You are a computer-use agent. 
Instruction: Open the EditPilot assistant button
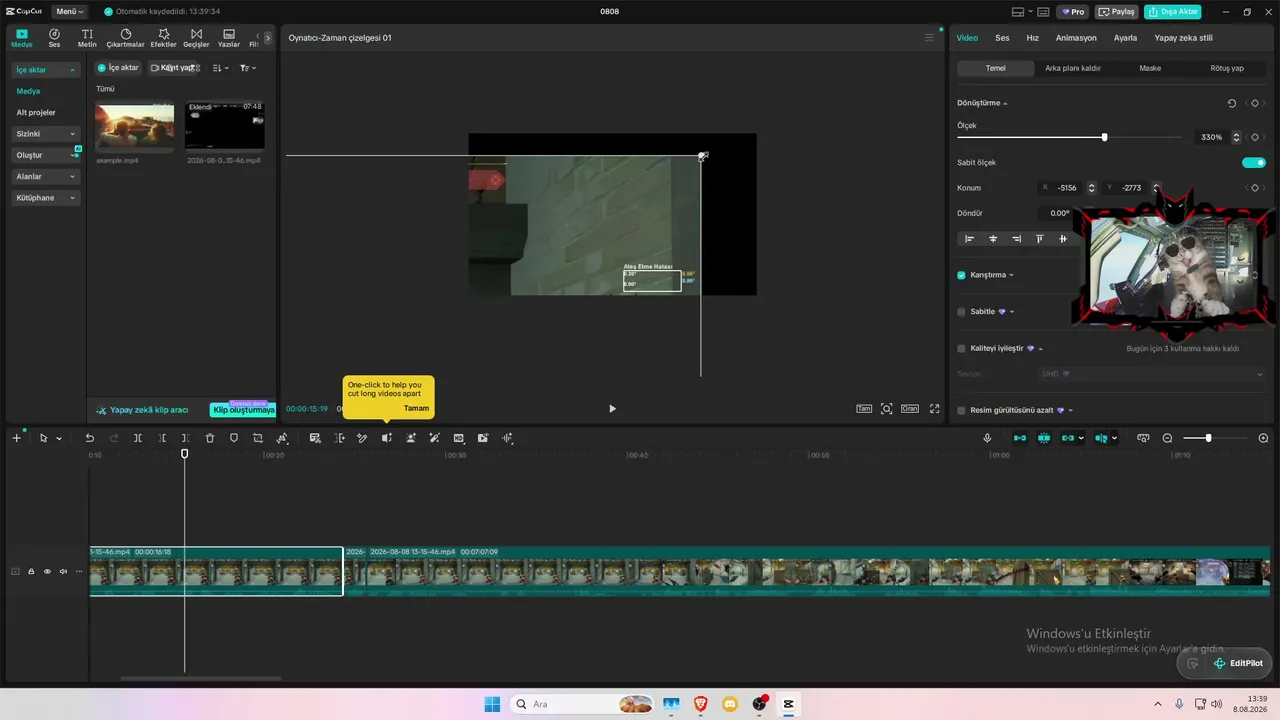tap(1238, 663)
